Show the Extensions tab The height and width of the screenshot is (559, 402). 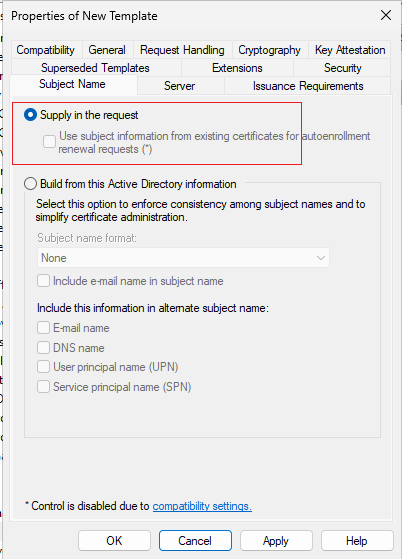[237, 68]
